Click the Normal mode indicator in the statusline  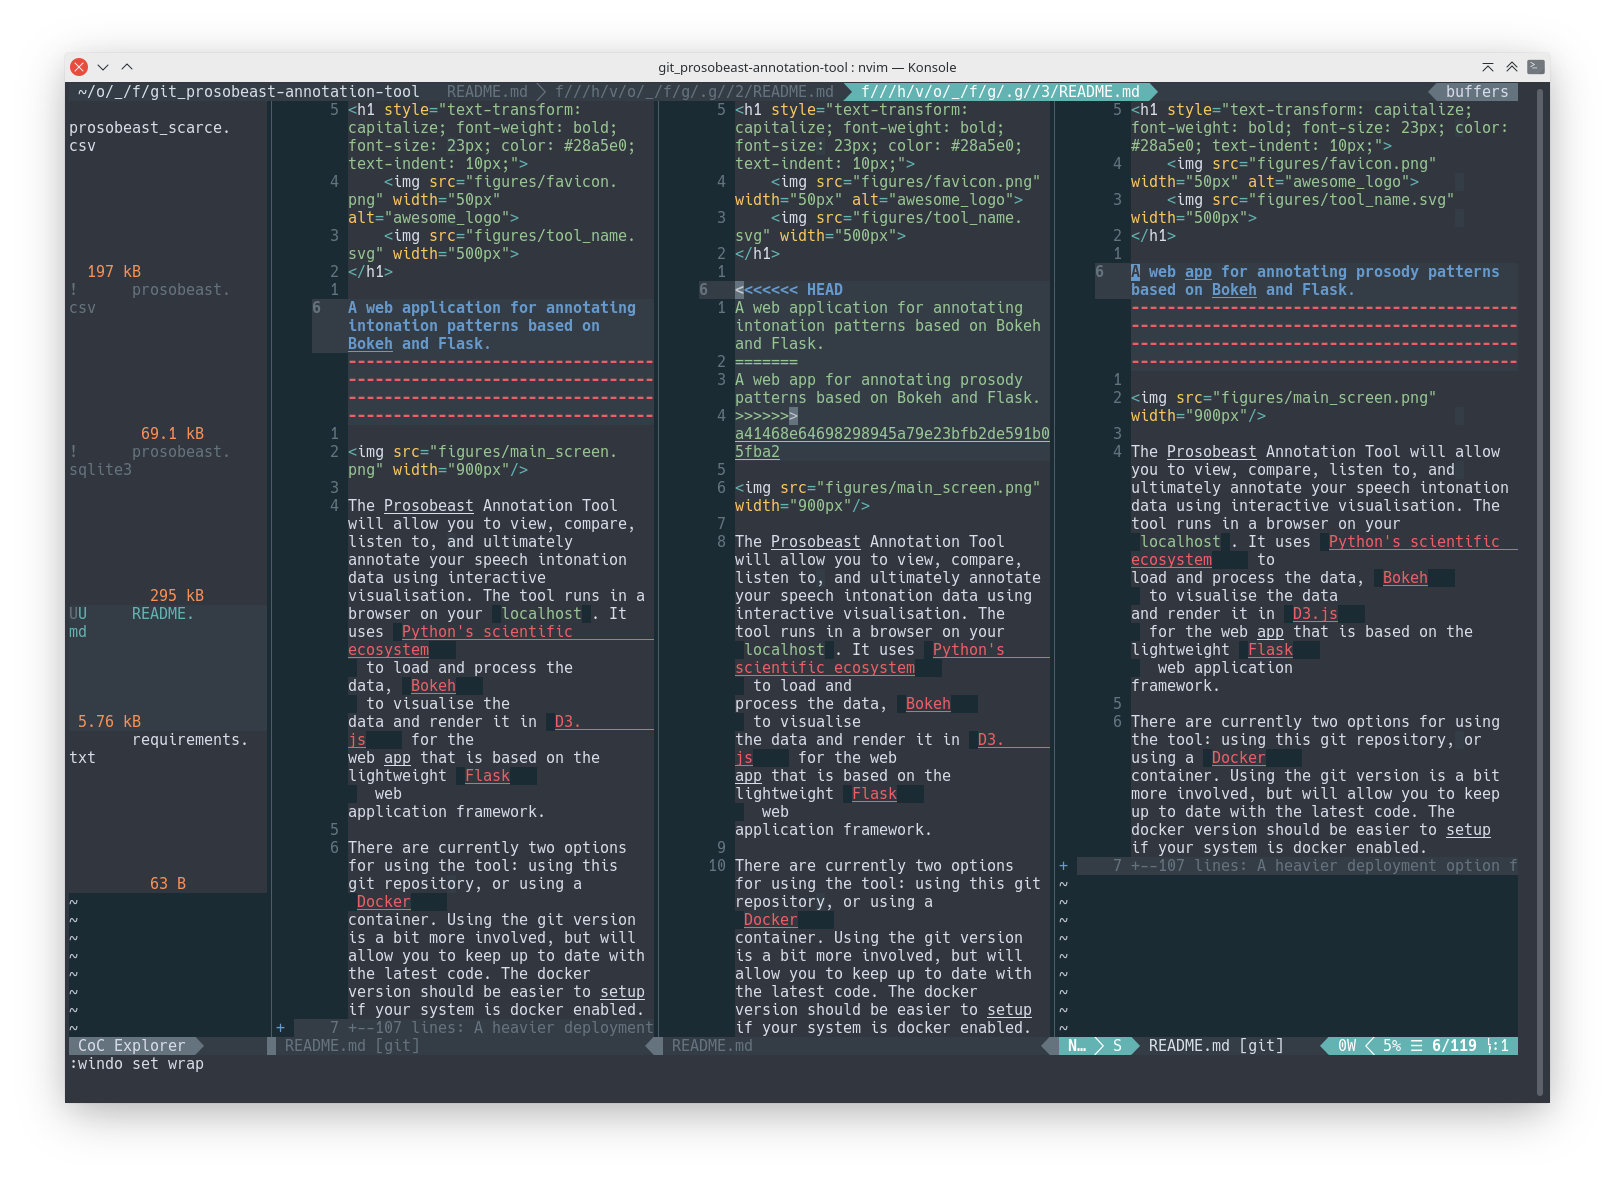[x=1075, y=1045]
